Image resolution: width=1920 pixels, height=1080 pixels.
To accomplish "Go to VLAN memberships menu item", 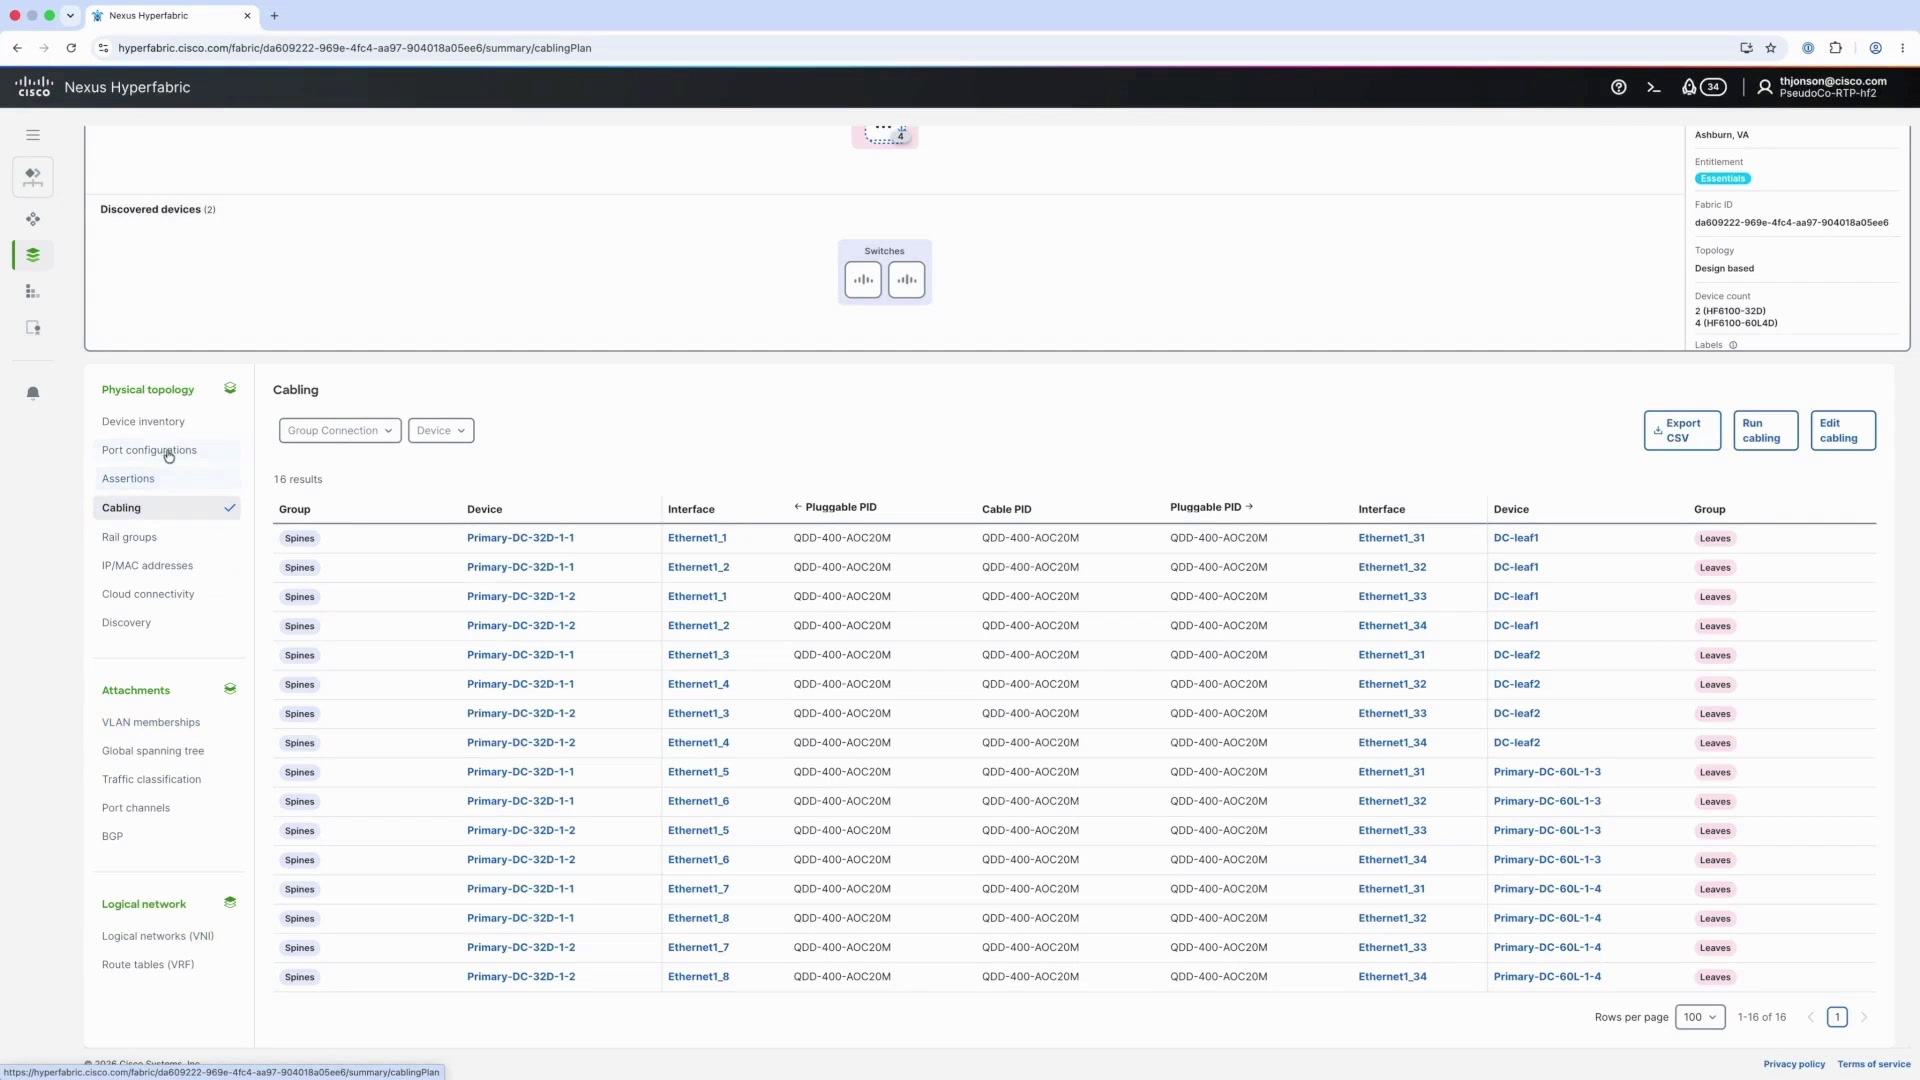I will (151, 722).
